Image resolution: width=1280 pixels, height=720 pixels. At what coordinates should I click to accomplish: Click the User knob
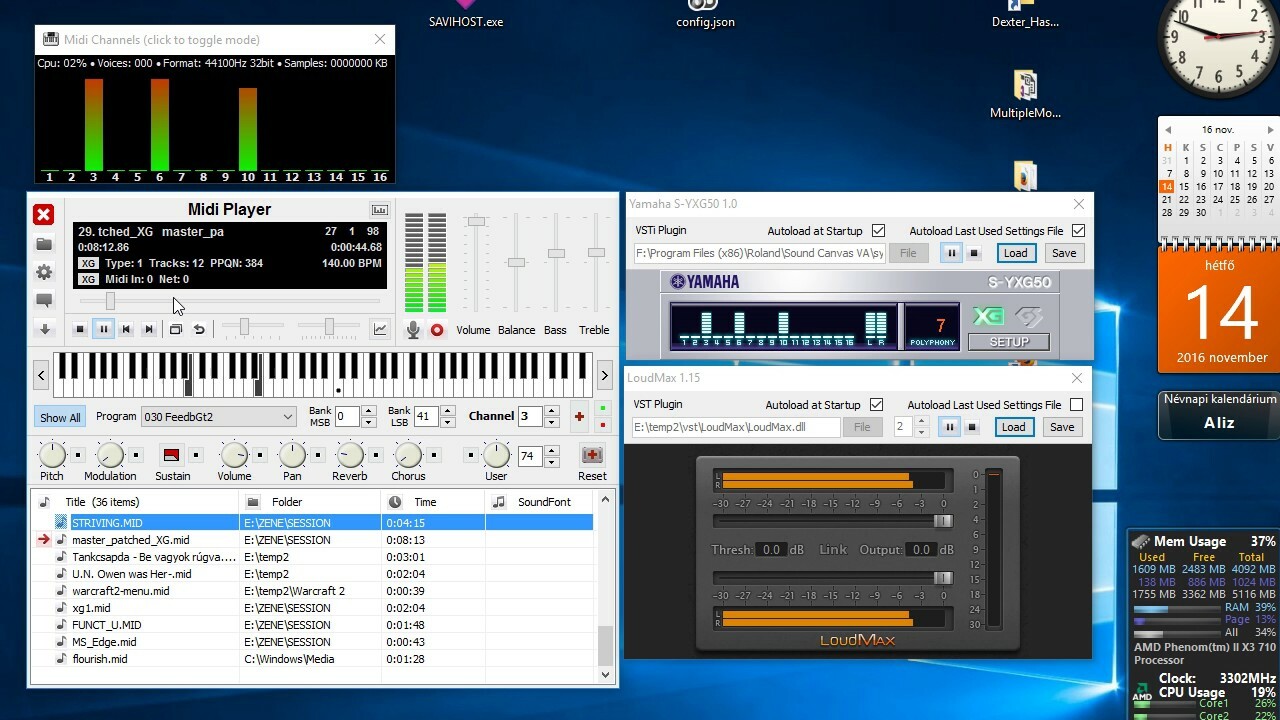pos(496,455)
